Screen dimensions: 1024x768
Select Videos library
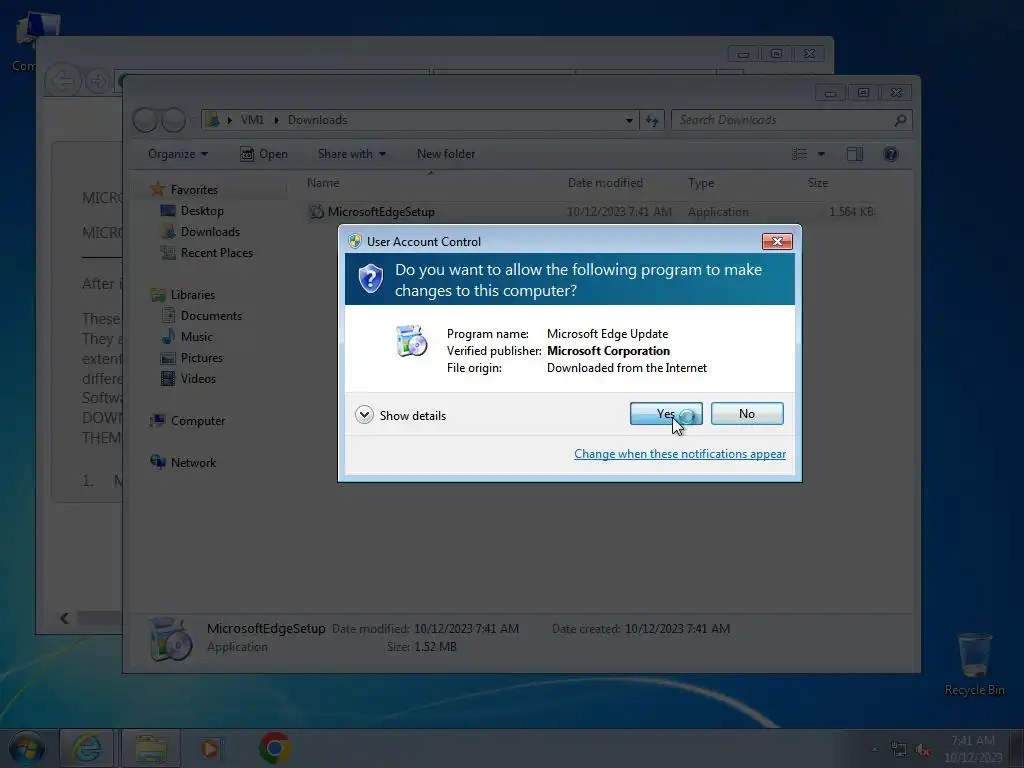pos(198,379)
